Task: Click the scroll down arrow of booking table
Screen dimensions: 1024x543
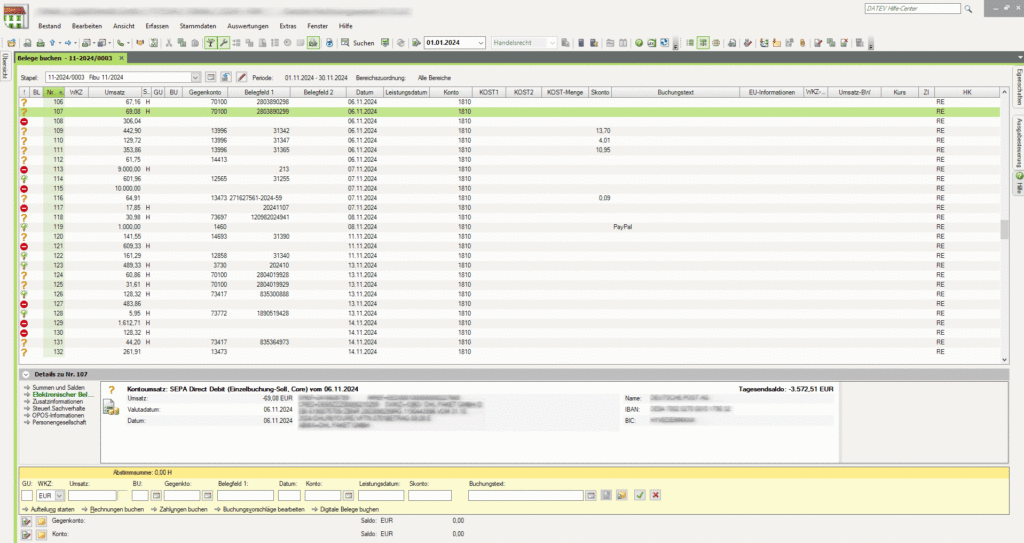Action: [1004, 360]
